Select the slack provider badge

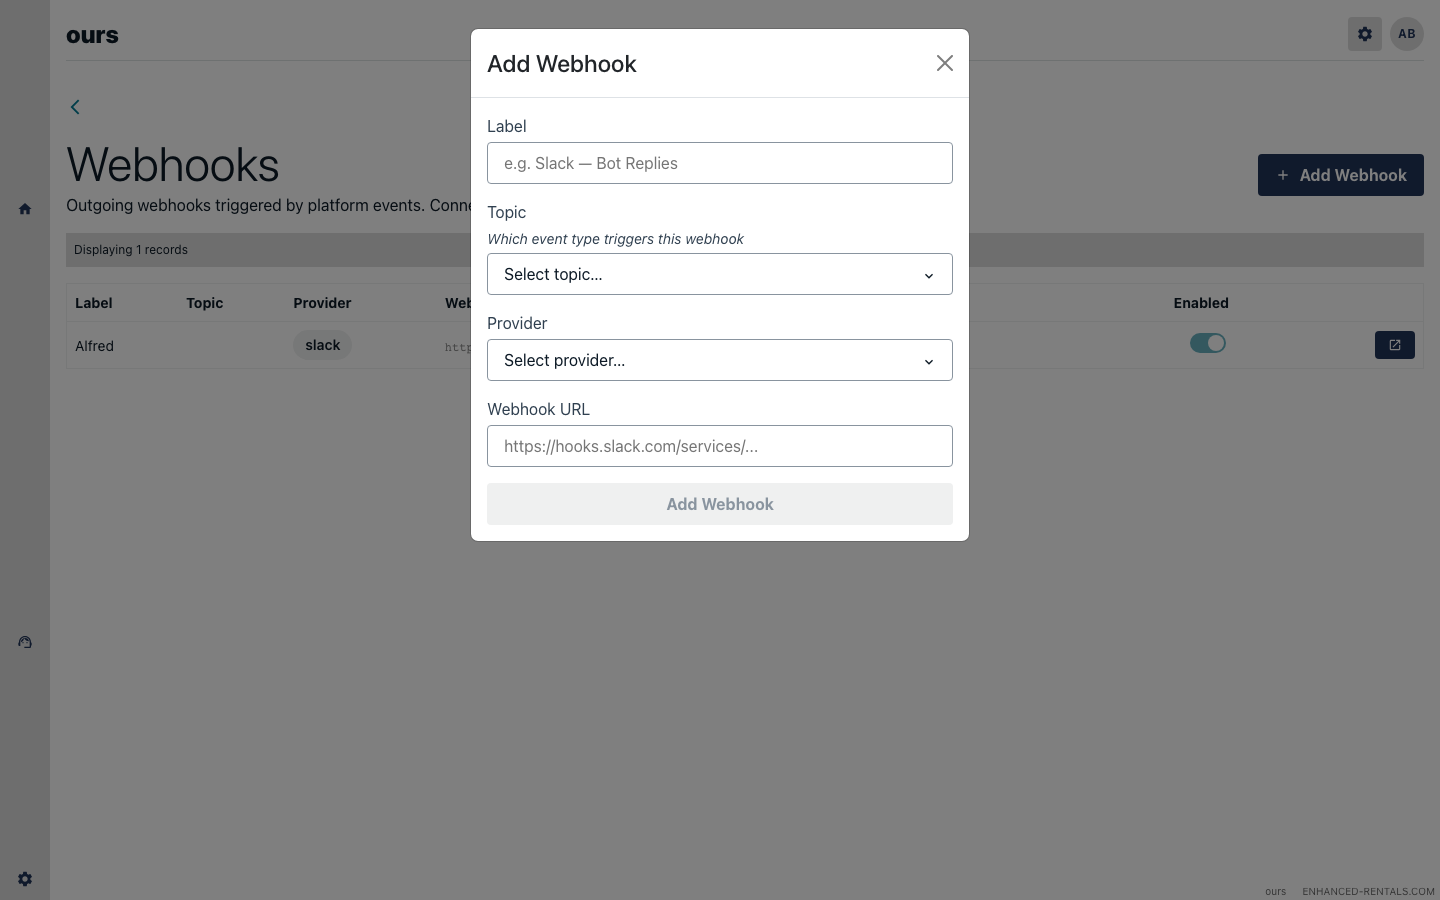pyautogui.click(x=322, y=345)
